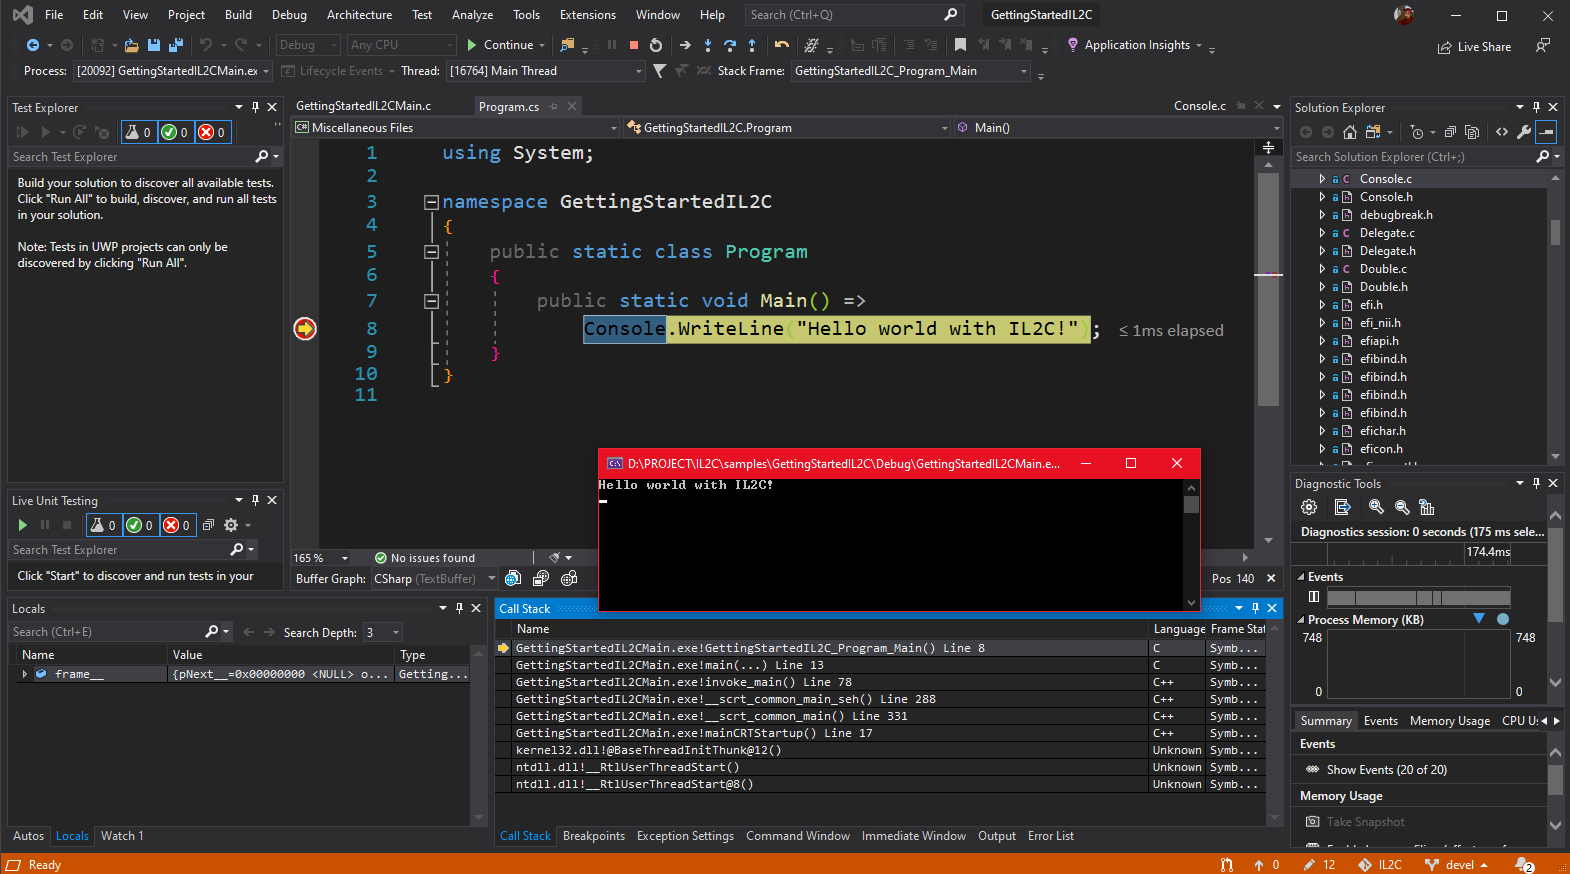Click Navigate Backward arrow in toolbar
Viewport: 1570px width, 874px height.
[33, 45]
